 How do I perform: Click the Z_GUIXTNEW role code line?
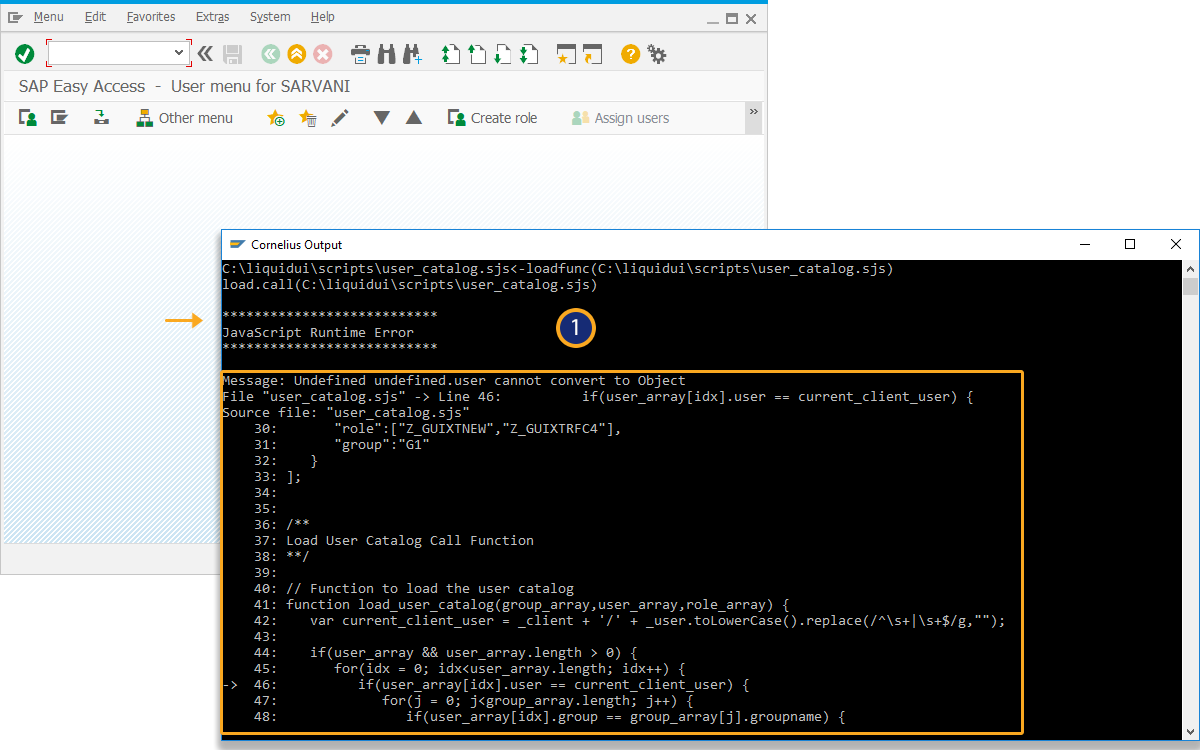pyautogui.click(x=478, y=428)
